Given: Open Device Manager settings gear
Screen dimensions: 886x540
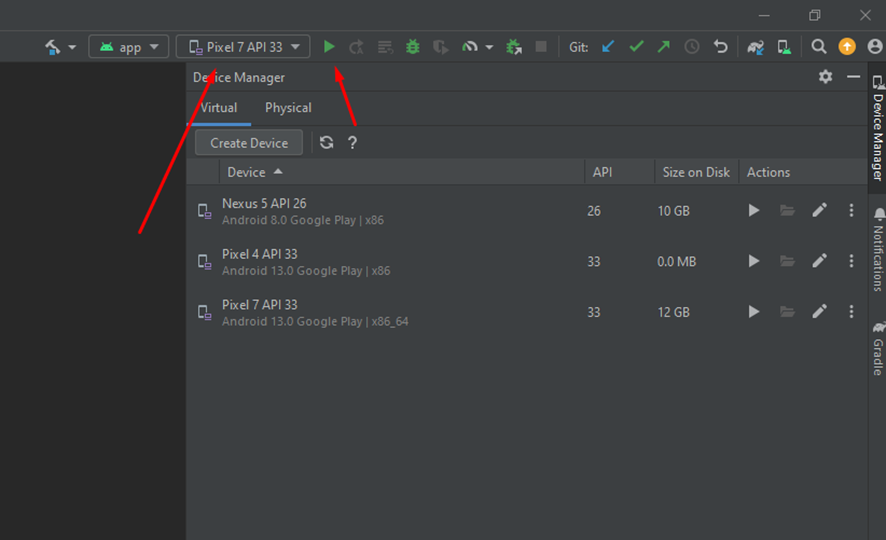Looking at the screenshot, I should coord(826,76).
